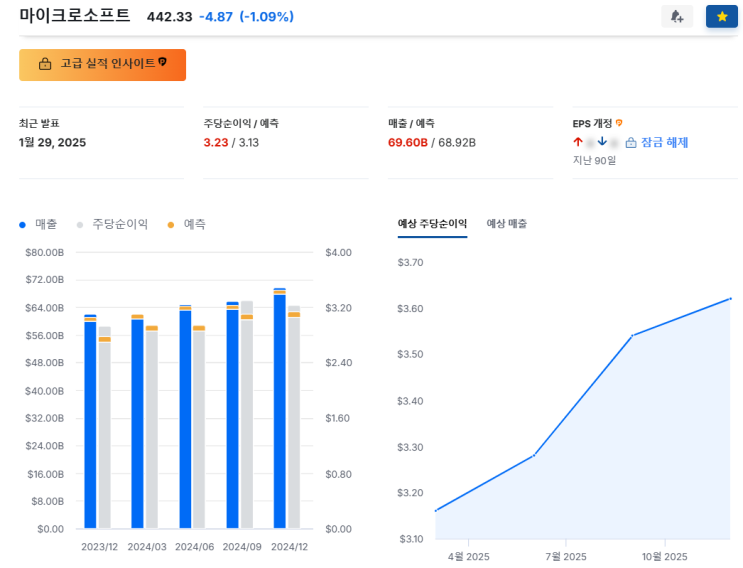Click the 69.60B actual revenue value
Viewport: 743px width, 568px height.
[x=408, y=143]
